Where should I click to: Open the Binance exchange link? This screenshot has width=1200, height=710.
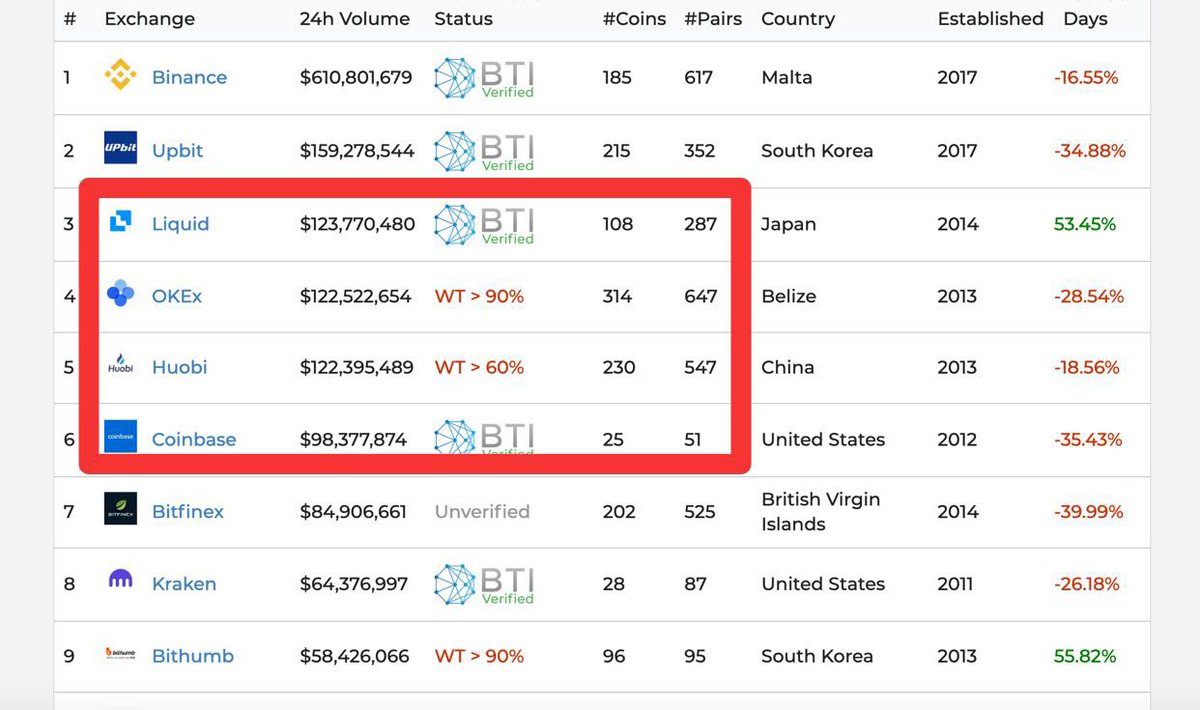(x=189, y=77)
